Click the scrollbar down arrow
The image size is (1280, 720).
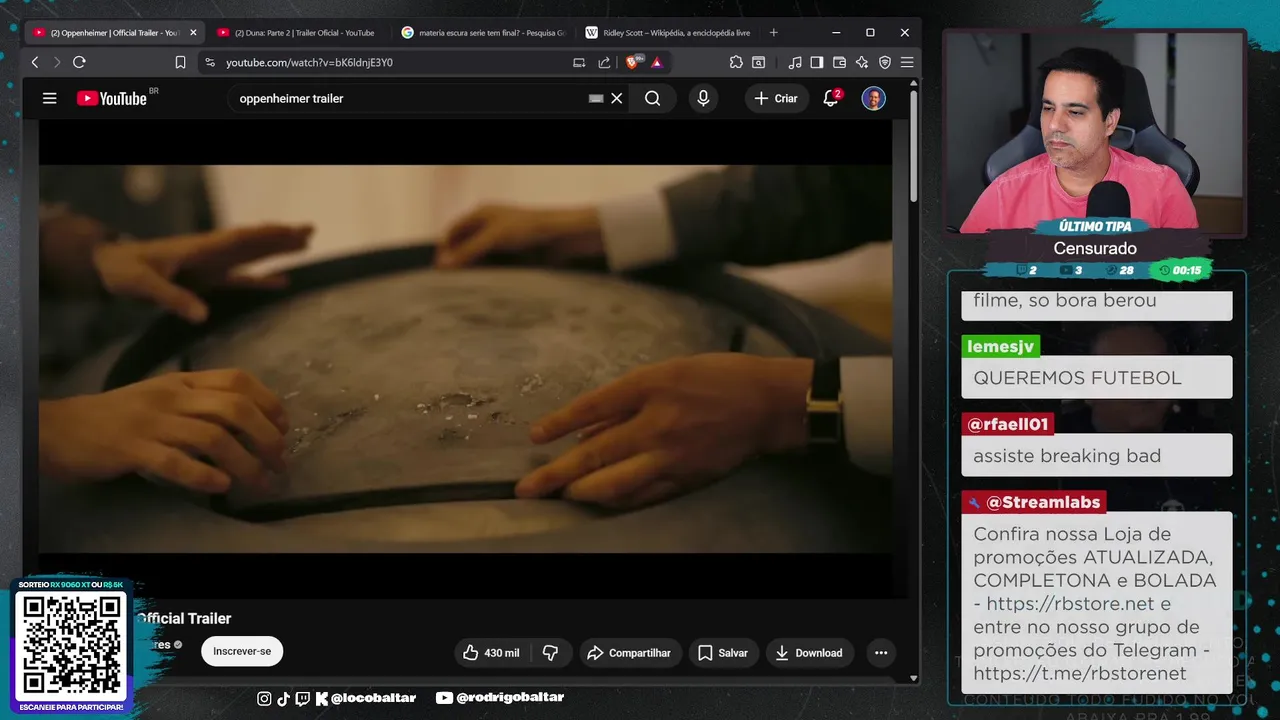pyautogui.click(x=913, y=677)
